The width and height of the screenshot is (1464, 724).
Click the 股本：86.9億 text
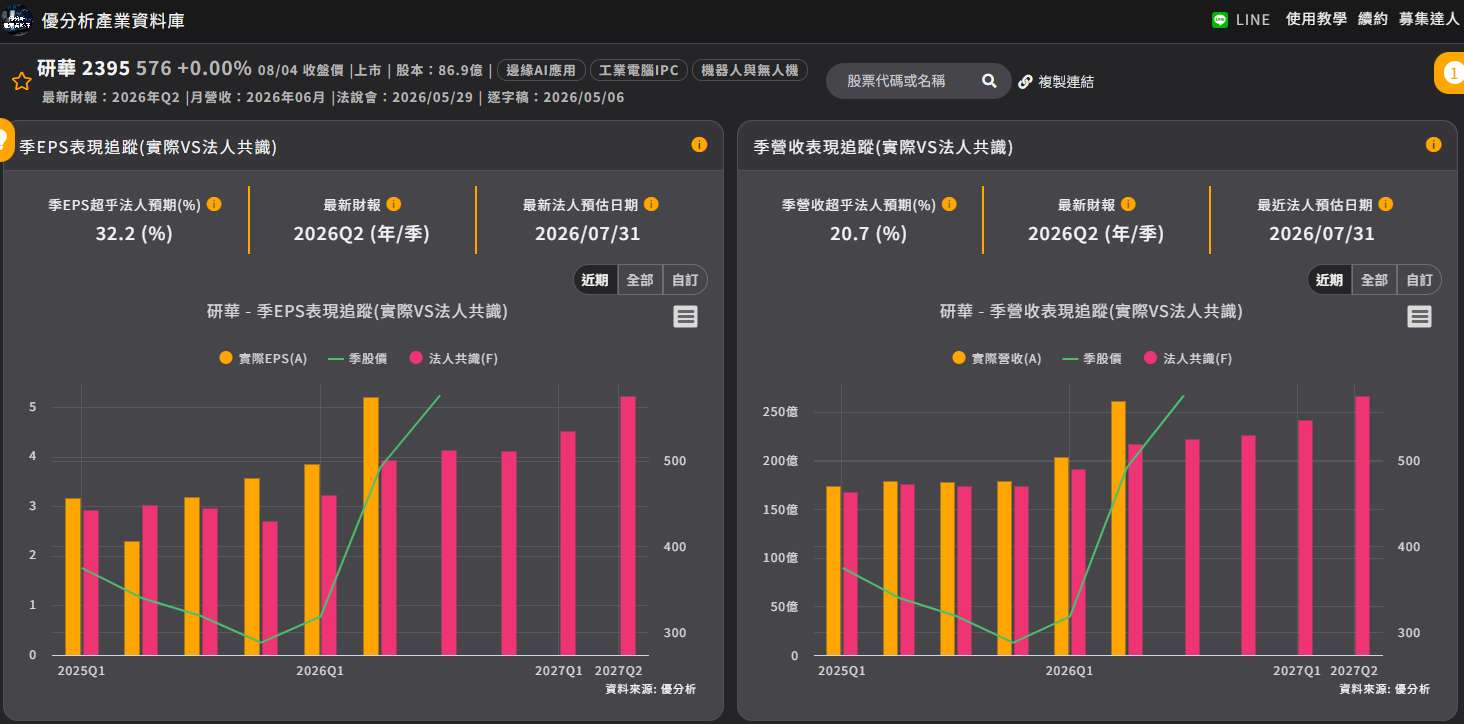(x=439, y=70)
